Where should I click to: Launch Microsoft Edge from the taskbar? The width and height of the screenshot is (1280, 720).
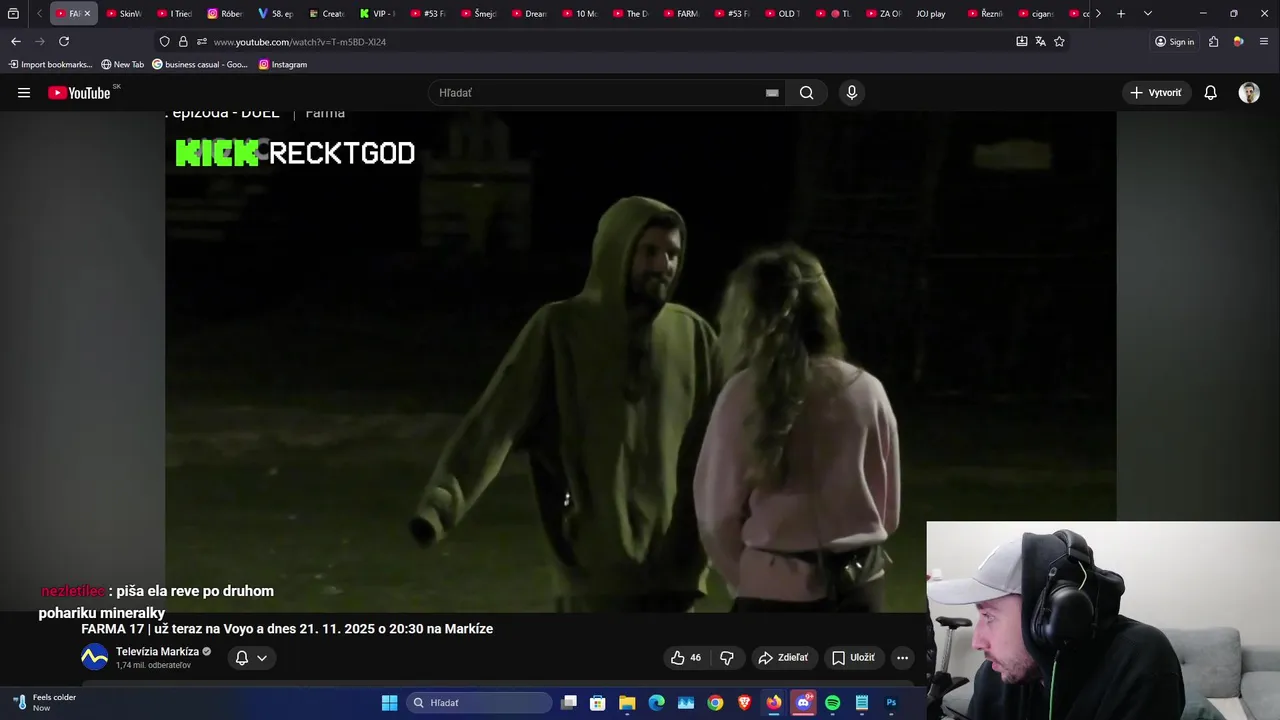656,703
